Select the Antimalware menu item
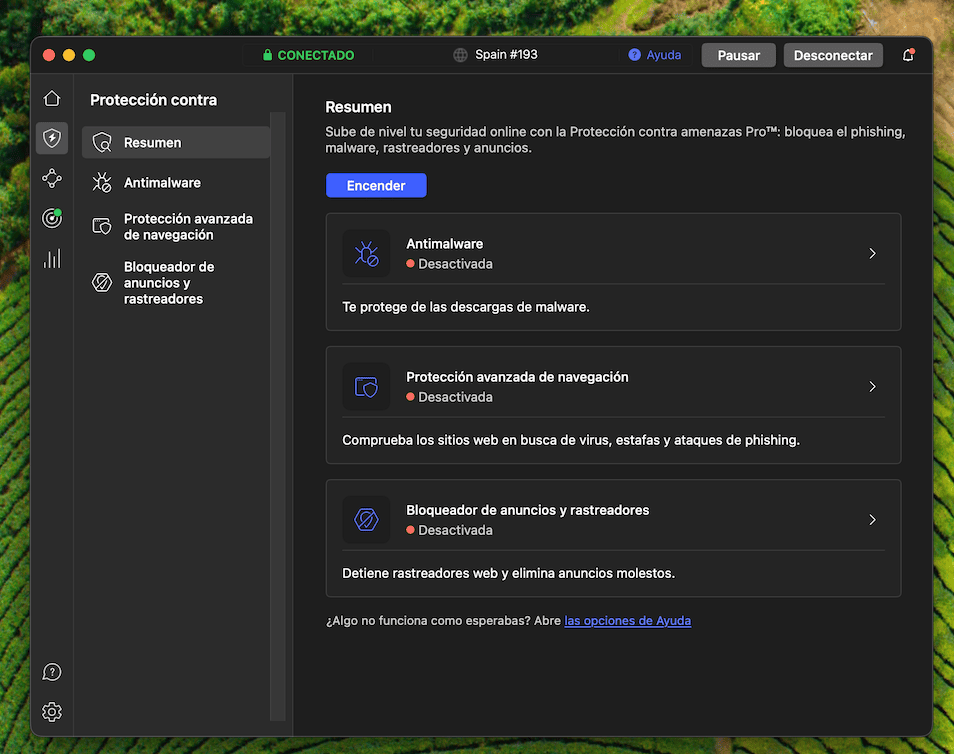The height and width of the screenshot is (754, 954). [176, 183]
